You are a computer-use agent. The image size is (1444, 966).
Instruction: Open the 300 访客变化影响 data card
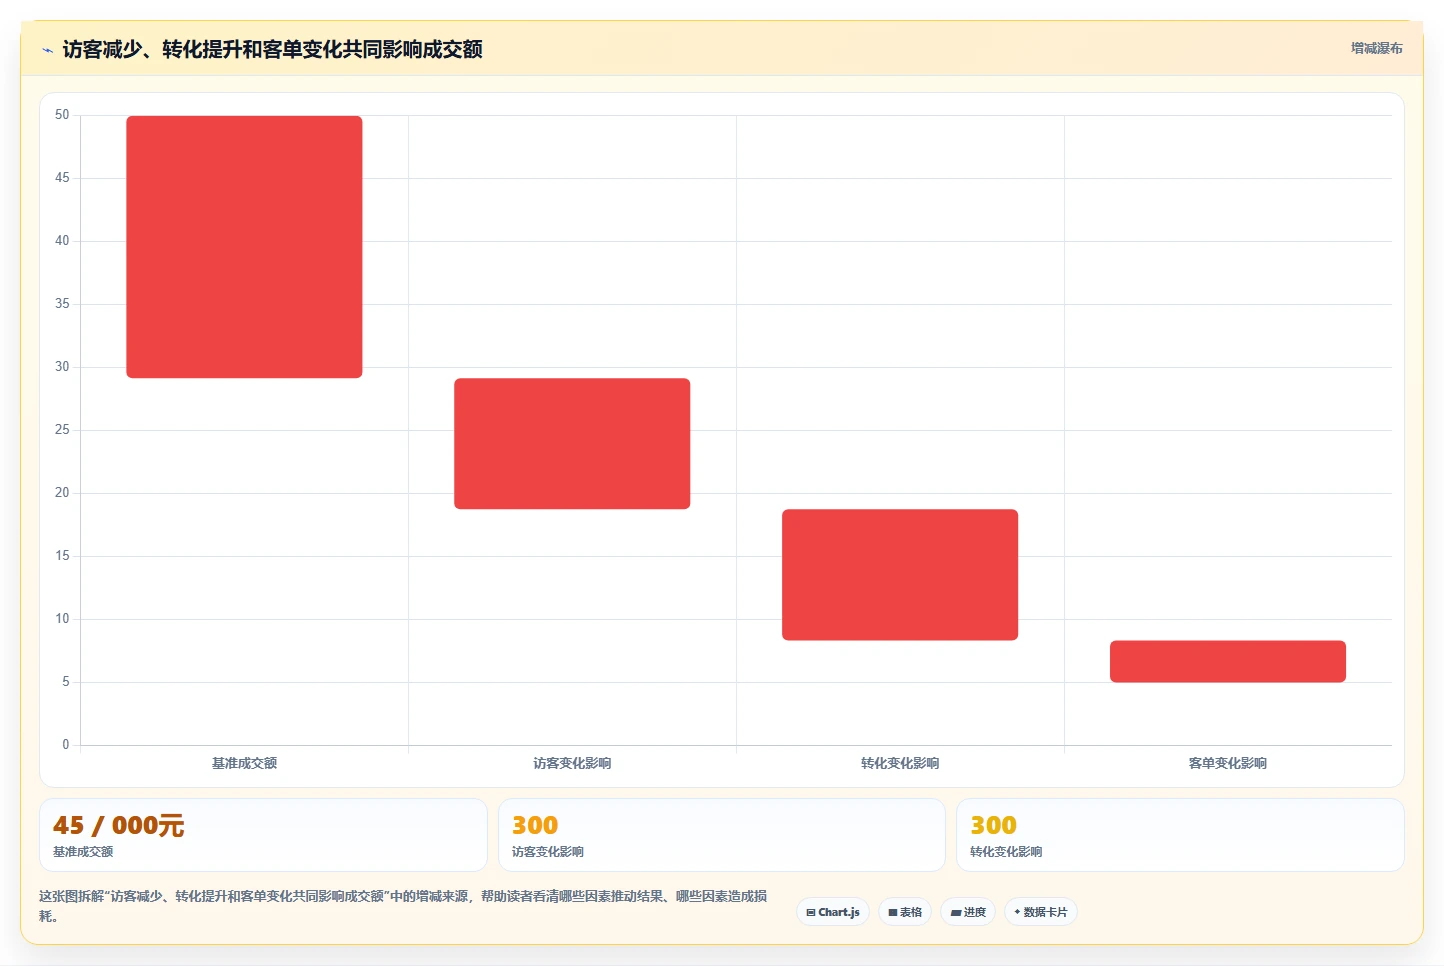722,835
